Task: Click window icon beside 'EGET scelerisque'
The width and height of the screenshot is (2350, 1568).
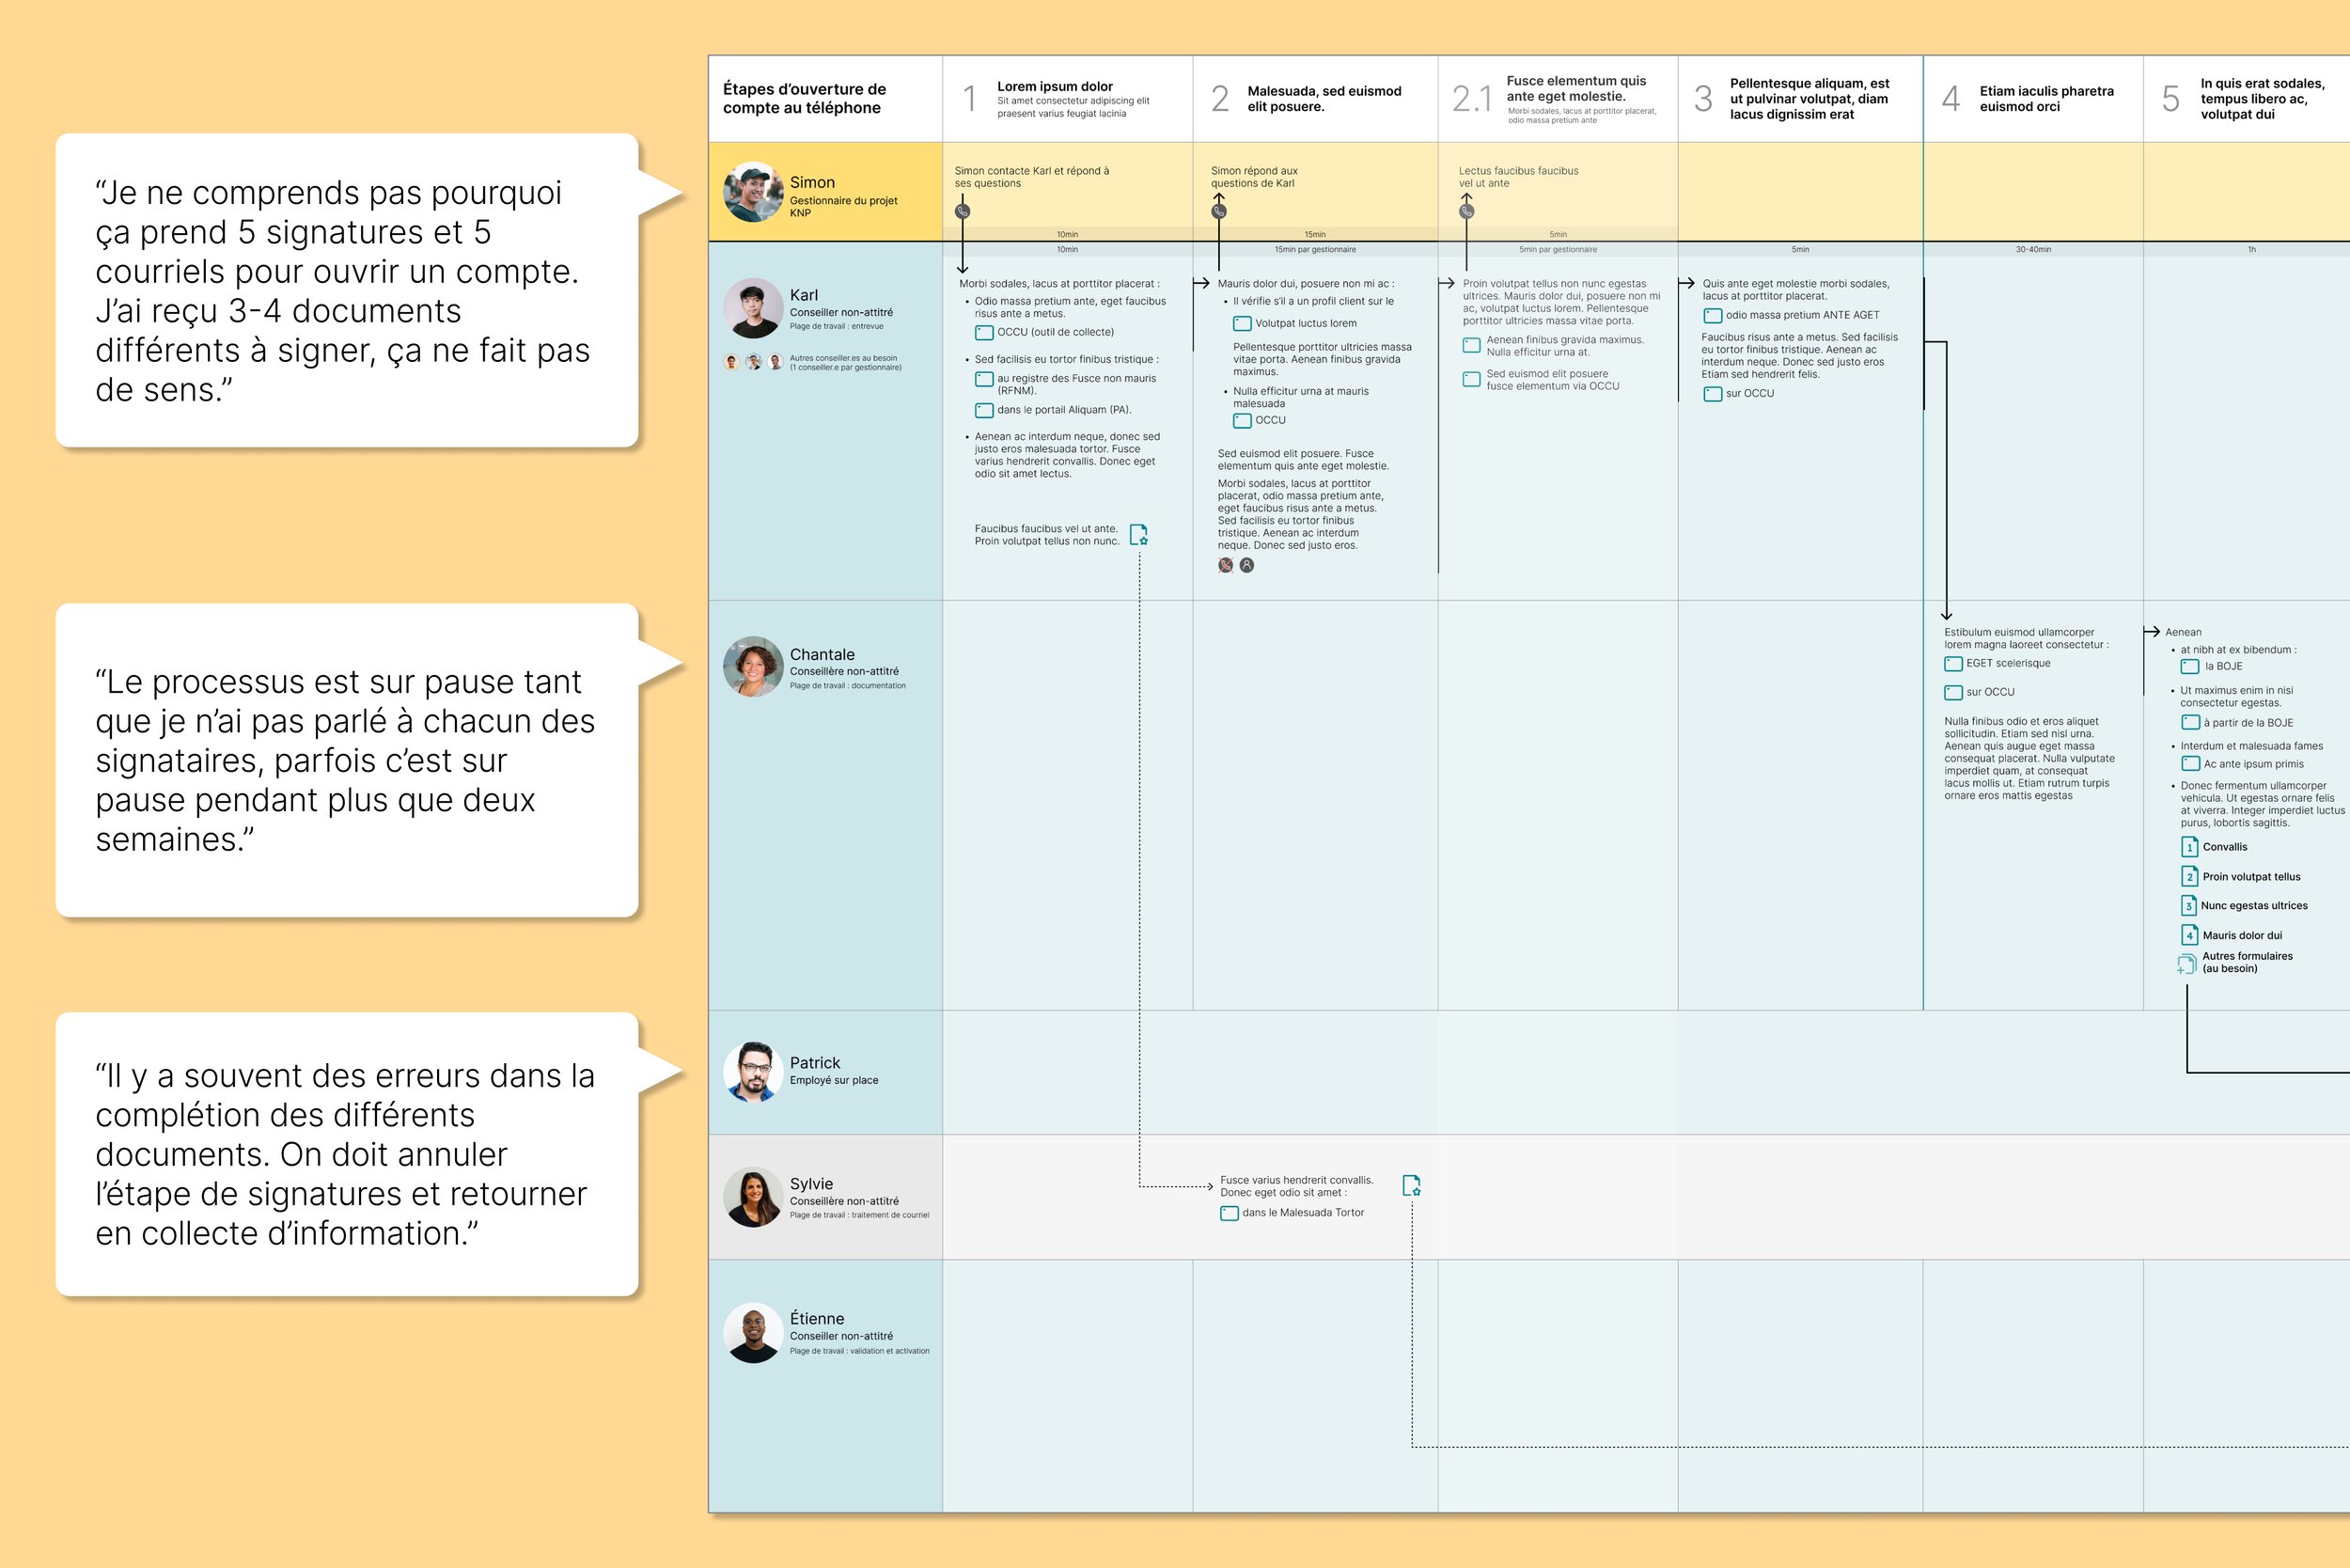Action: 1953,664
